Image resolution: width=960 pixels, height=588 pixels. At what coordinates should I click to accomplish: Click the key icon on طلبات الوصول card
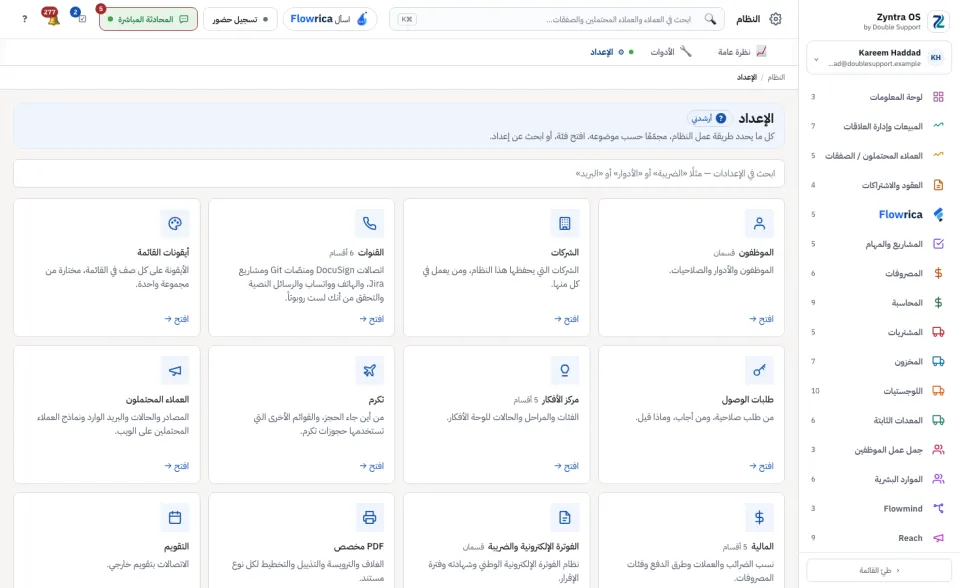[x=759, y=371]
